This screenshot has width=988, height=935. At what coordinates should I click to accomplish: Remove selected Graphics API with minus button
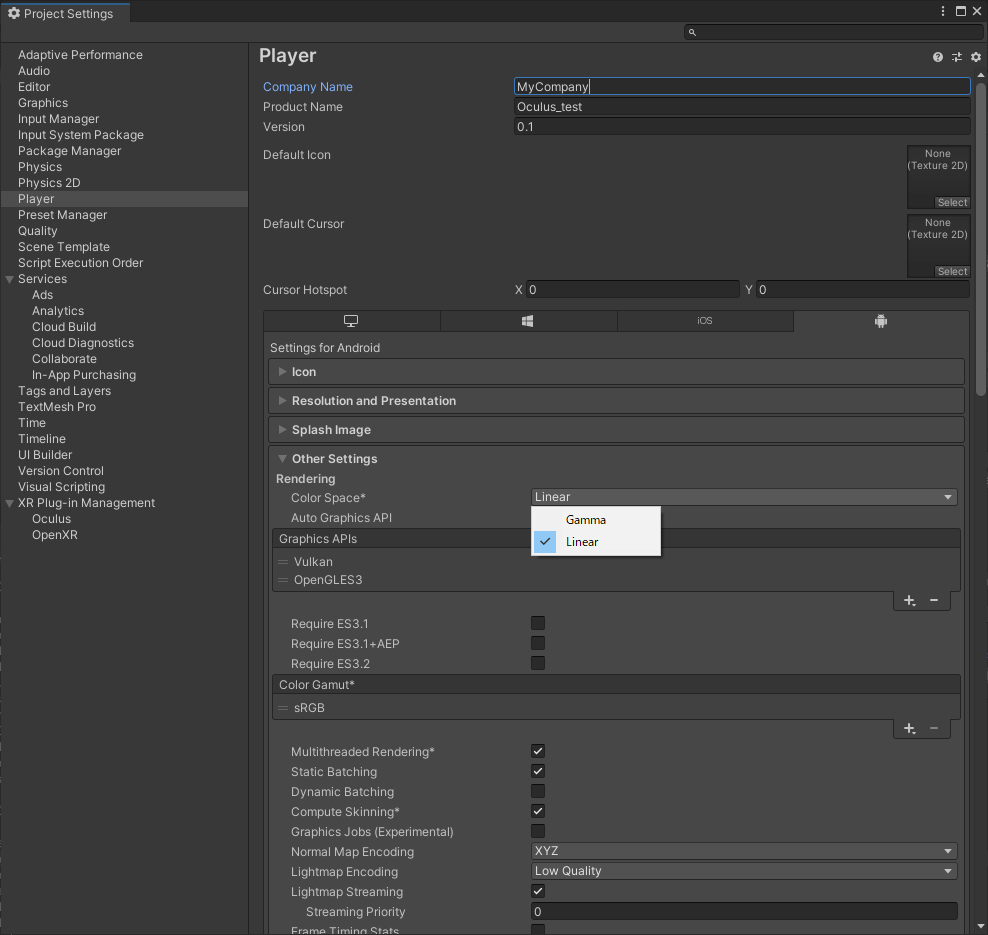(934, 600)
